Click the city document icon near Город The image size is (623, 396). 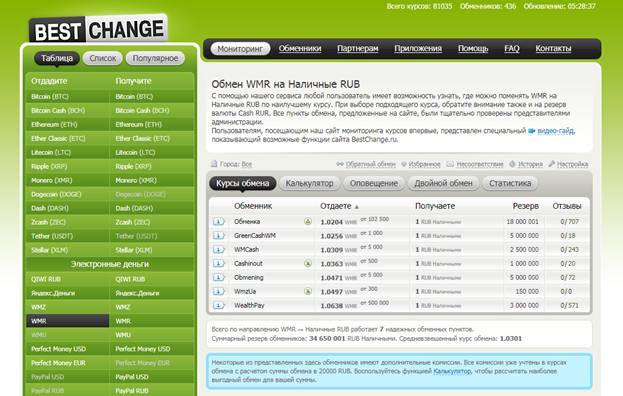(x=214, y=164)
